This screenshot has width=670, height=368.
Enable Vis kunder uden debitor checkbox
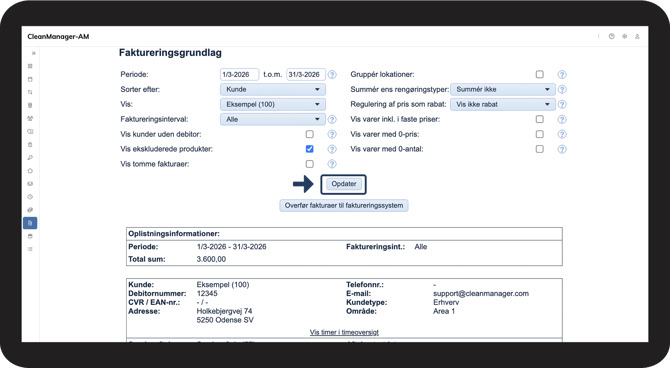point(310,134)
